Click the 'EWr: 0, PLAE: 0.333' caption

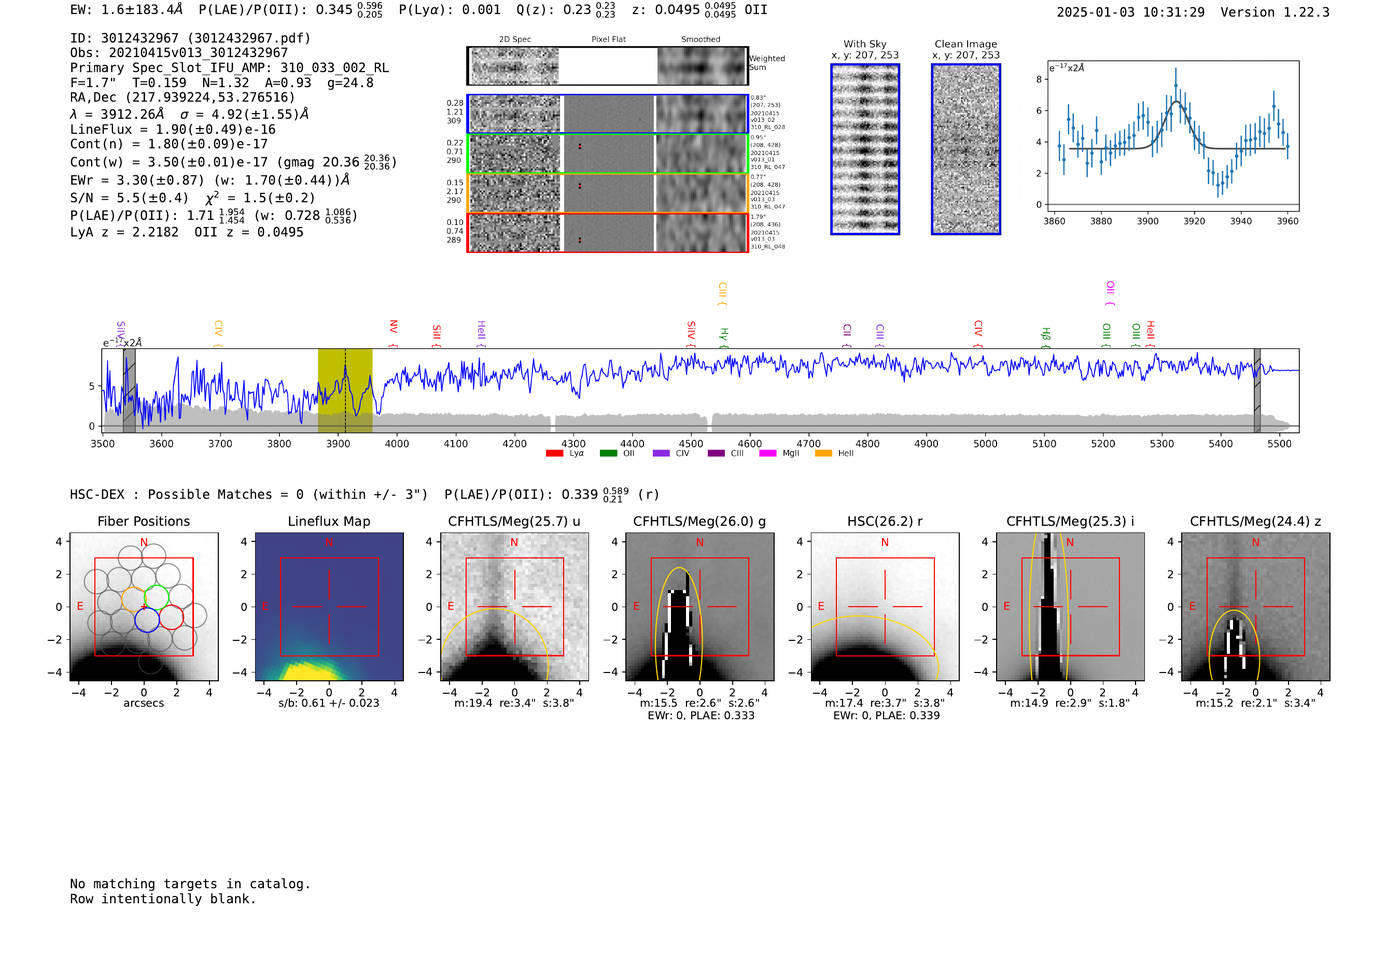point(701,716)
